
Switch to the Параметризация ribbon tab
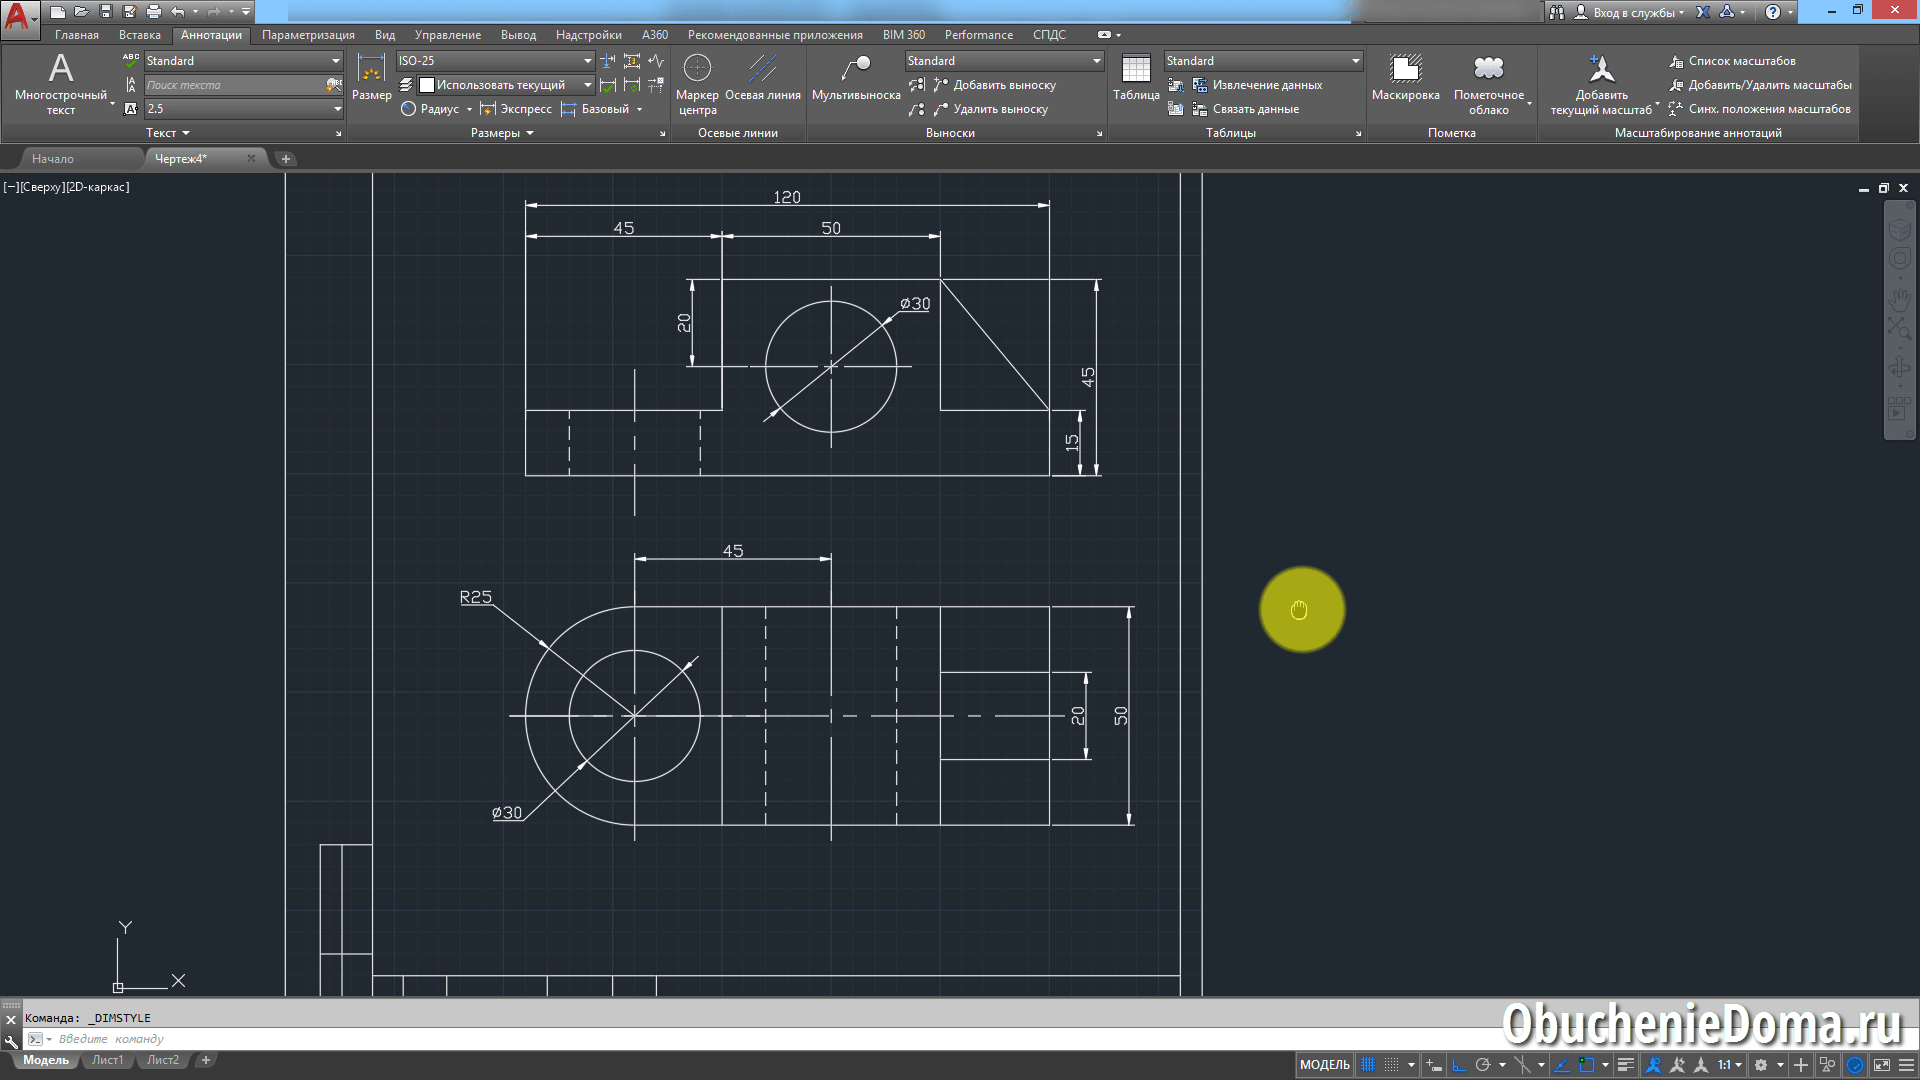pyautogui.click(x=307, y=34)
